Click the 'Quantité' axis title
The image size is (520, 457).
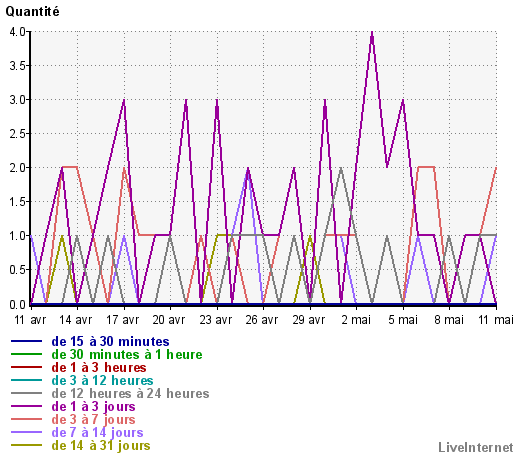[32, 12]
